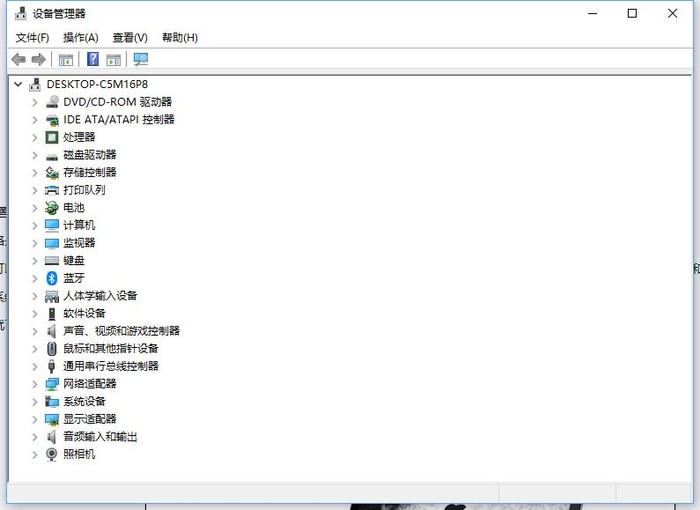Expand the 处理器 processors node
The height and width of the screenshot is (510, 700).
[35, 137]
